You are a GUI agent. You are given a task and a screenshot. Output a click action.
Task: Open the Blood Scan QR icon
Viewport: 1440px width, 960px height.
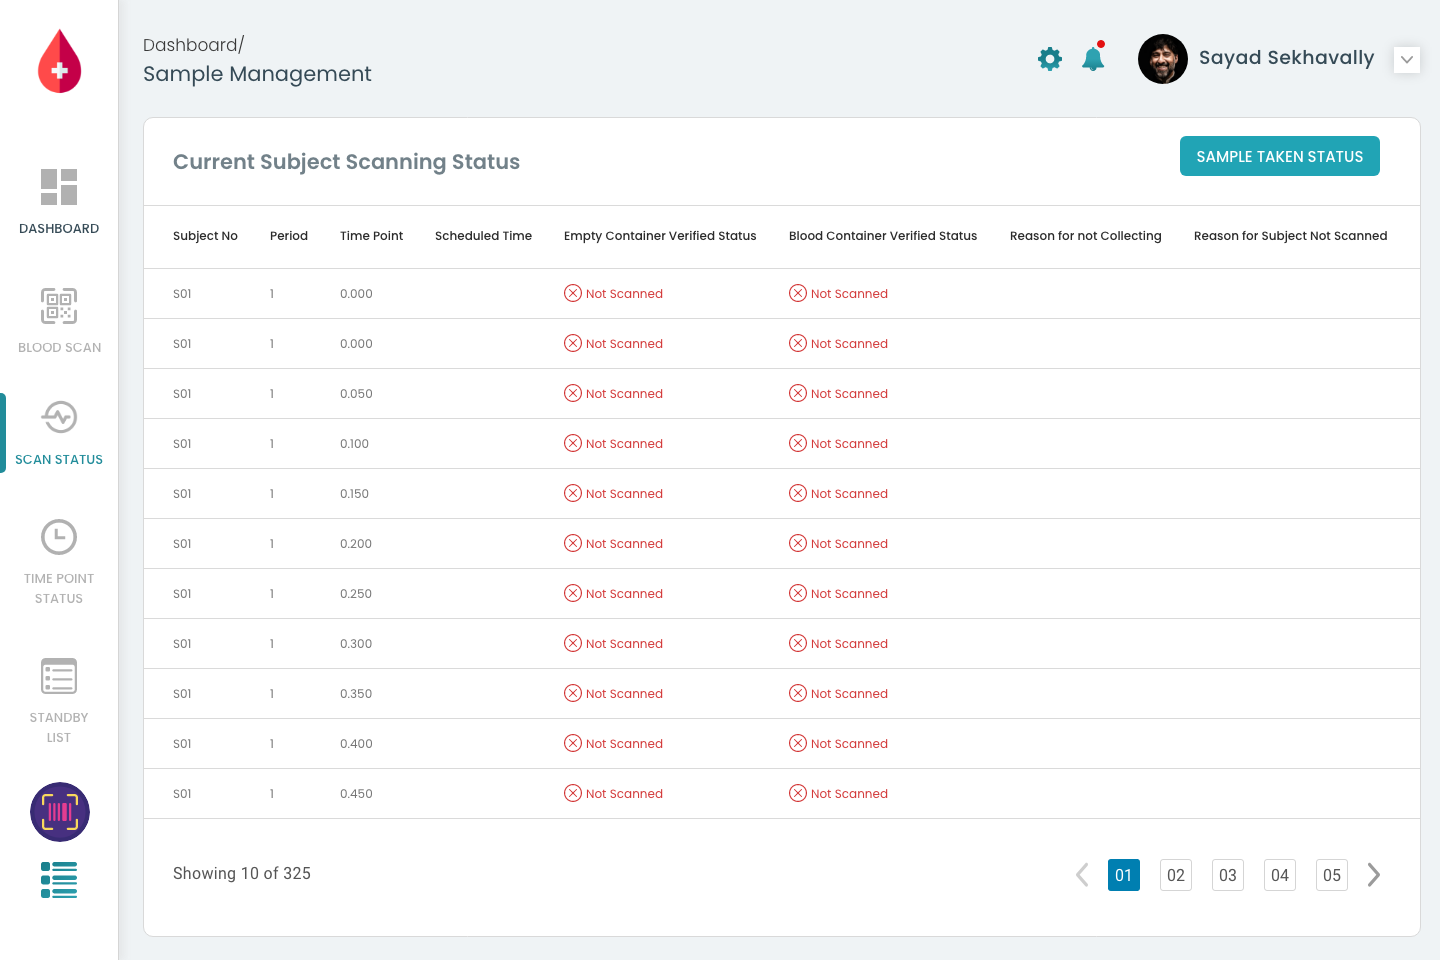[59, 306]
